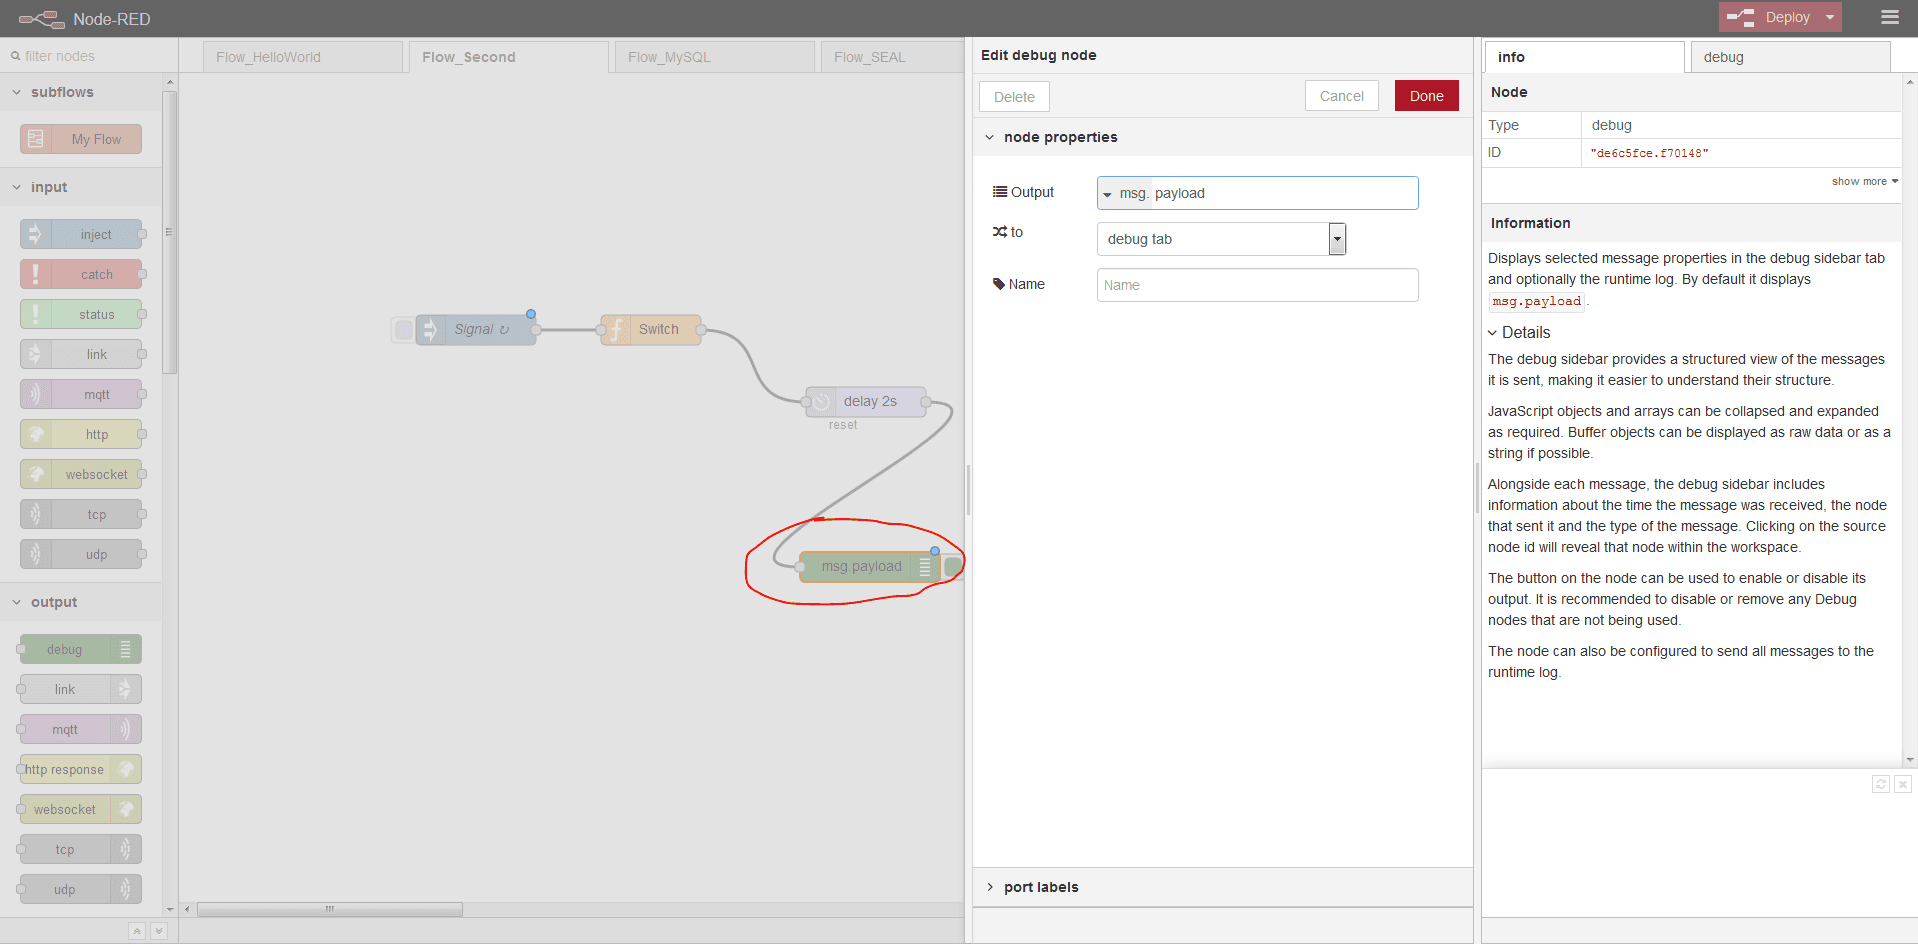This screenshot has width=1918, height=944.
Task: Open the hamburger main menu
Action: click(x=1889, y=17)
